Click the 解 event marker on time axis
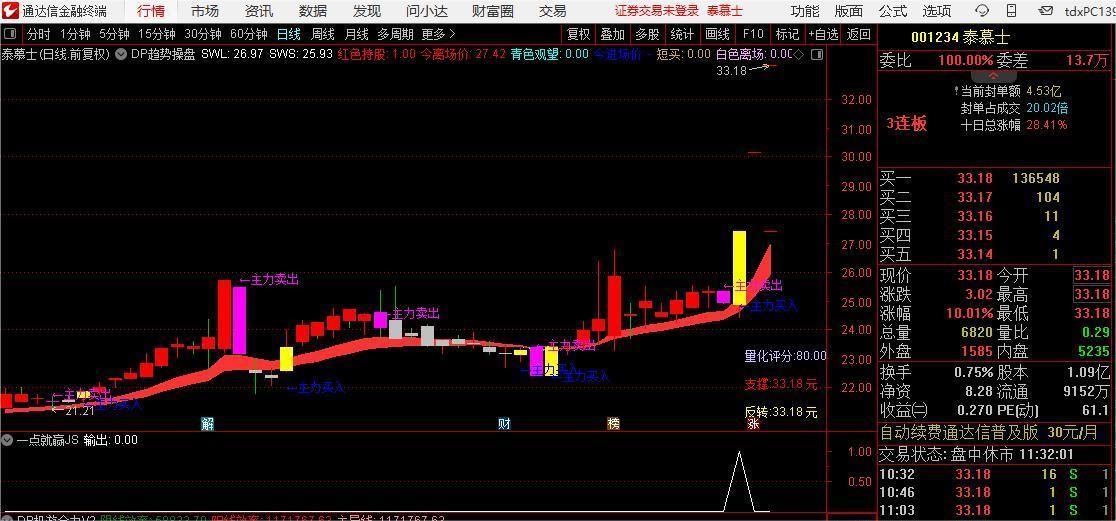Screen dimensions: 1116x521 coord(207,424)
